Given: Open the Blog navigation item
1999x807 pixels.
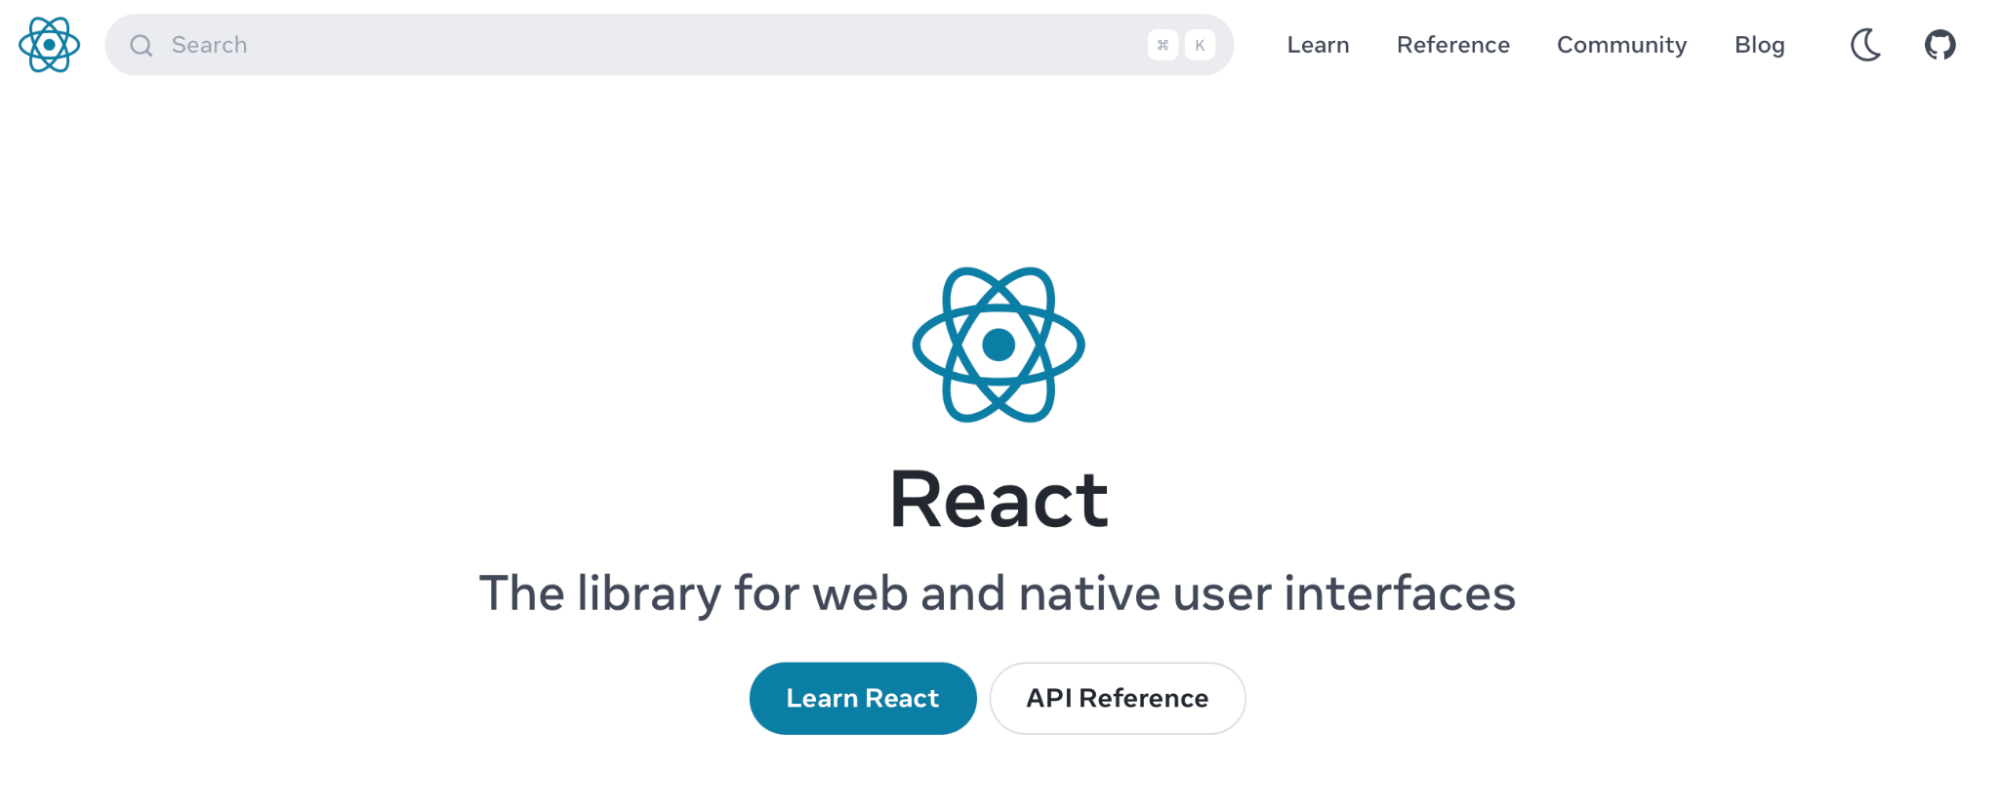Looking at the screenshot, I should [1759, 45].
